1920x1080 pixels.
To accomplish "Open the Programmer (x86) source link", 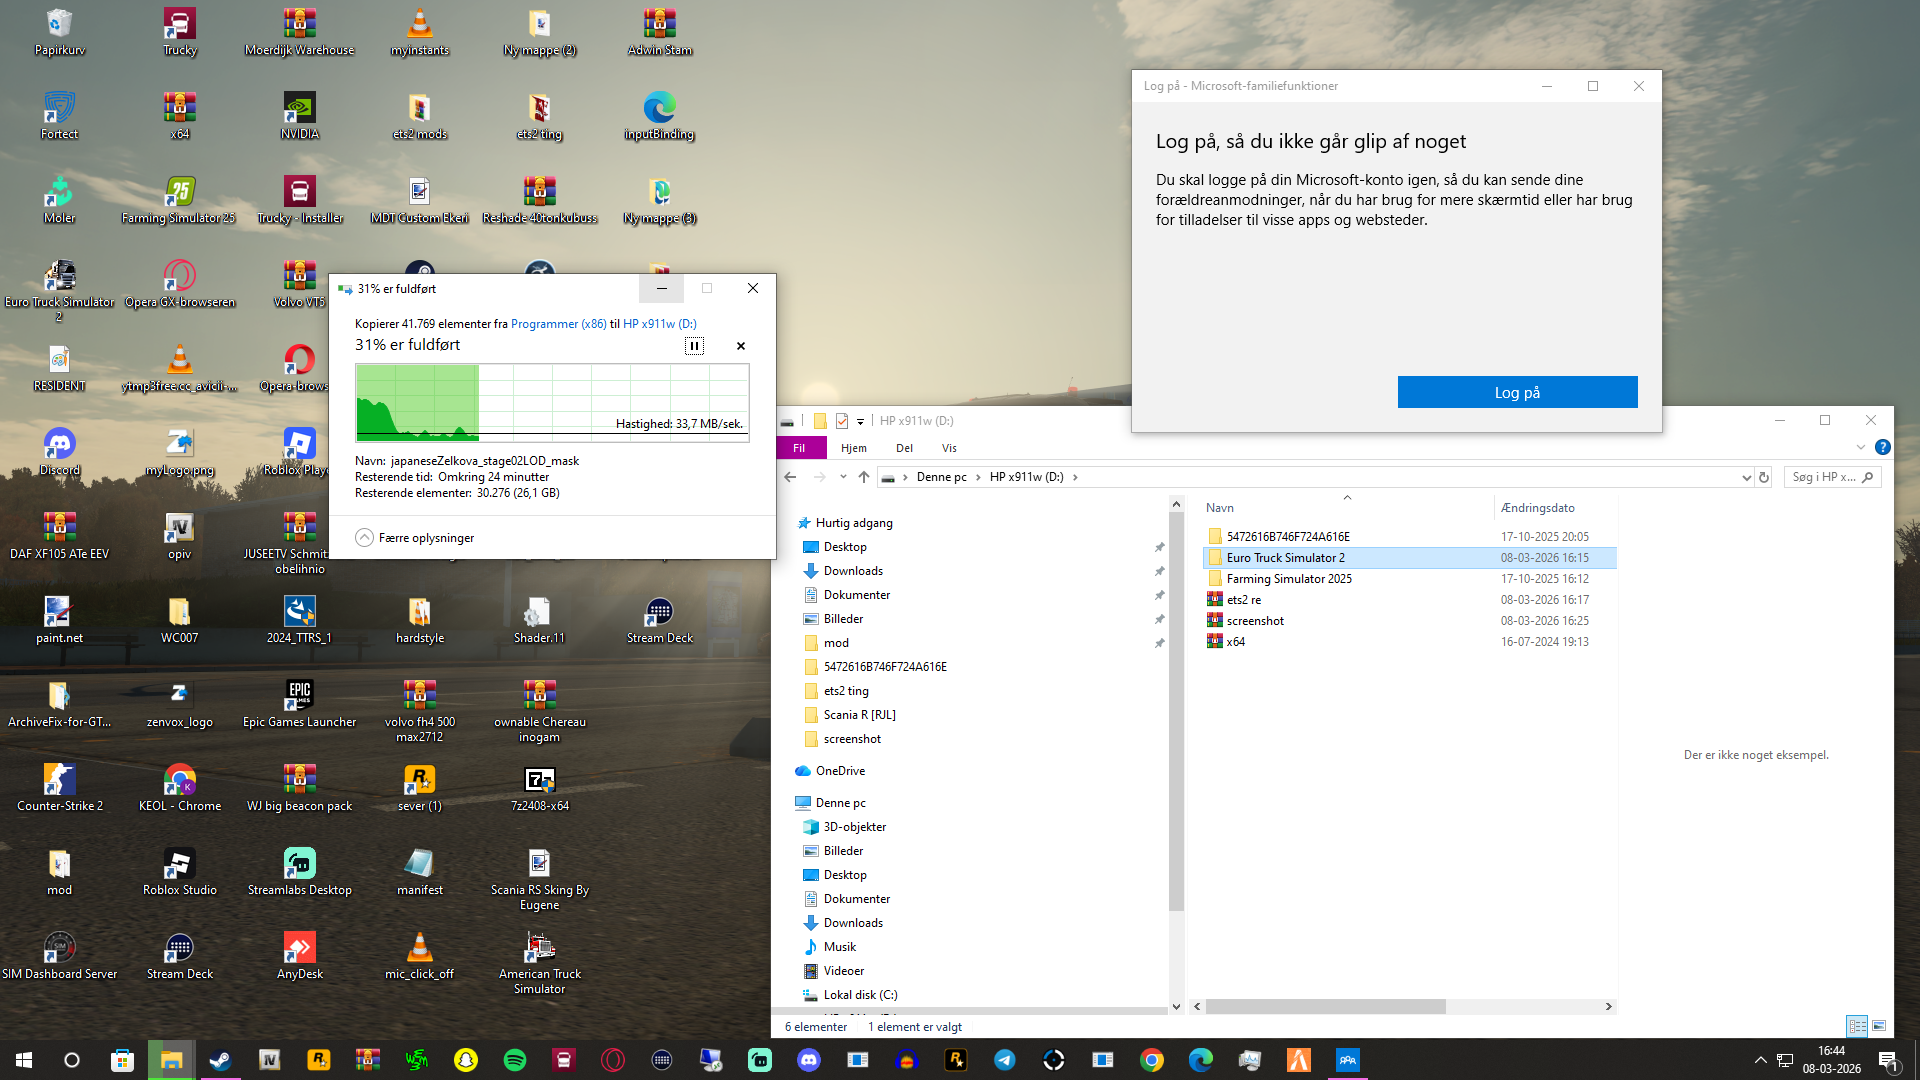I will [x=558, y=324].
